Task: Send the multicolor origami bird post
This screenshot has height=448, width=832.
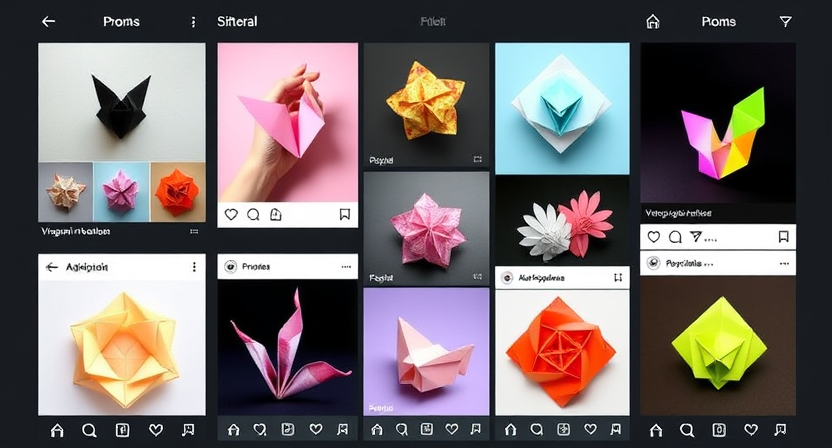Action: pos(697,237)
